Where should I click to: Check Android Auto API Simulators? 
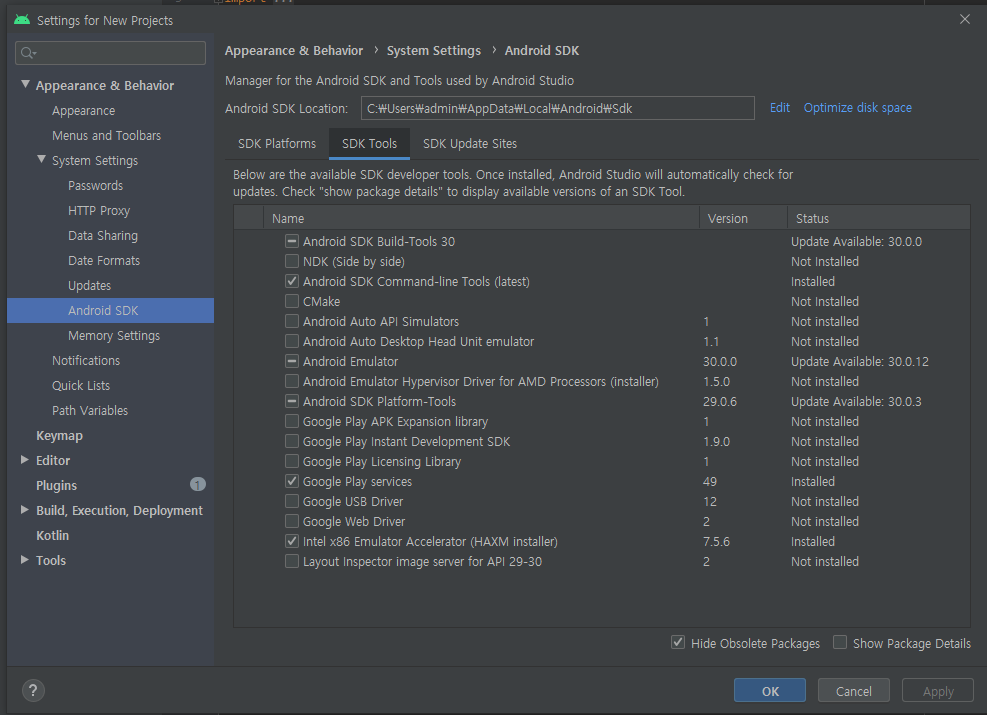pos(291,321)
